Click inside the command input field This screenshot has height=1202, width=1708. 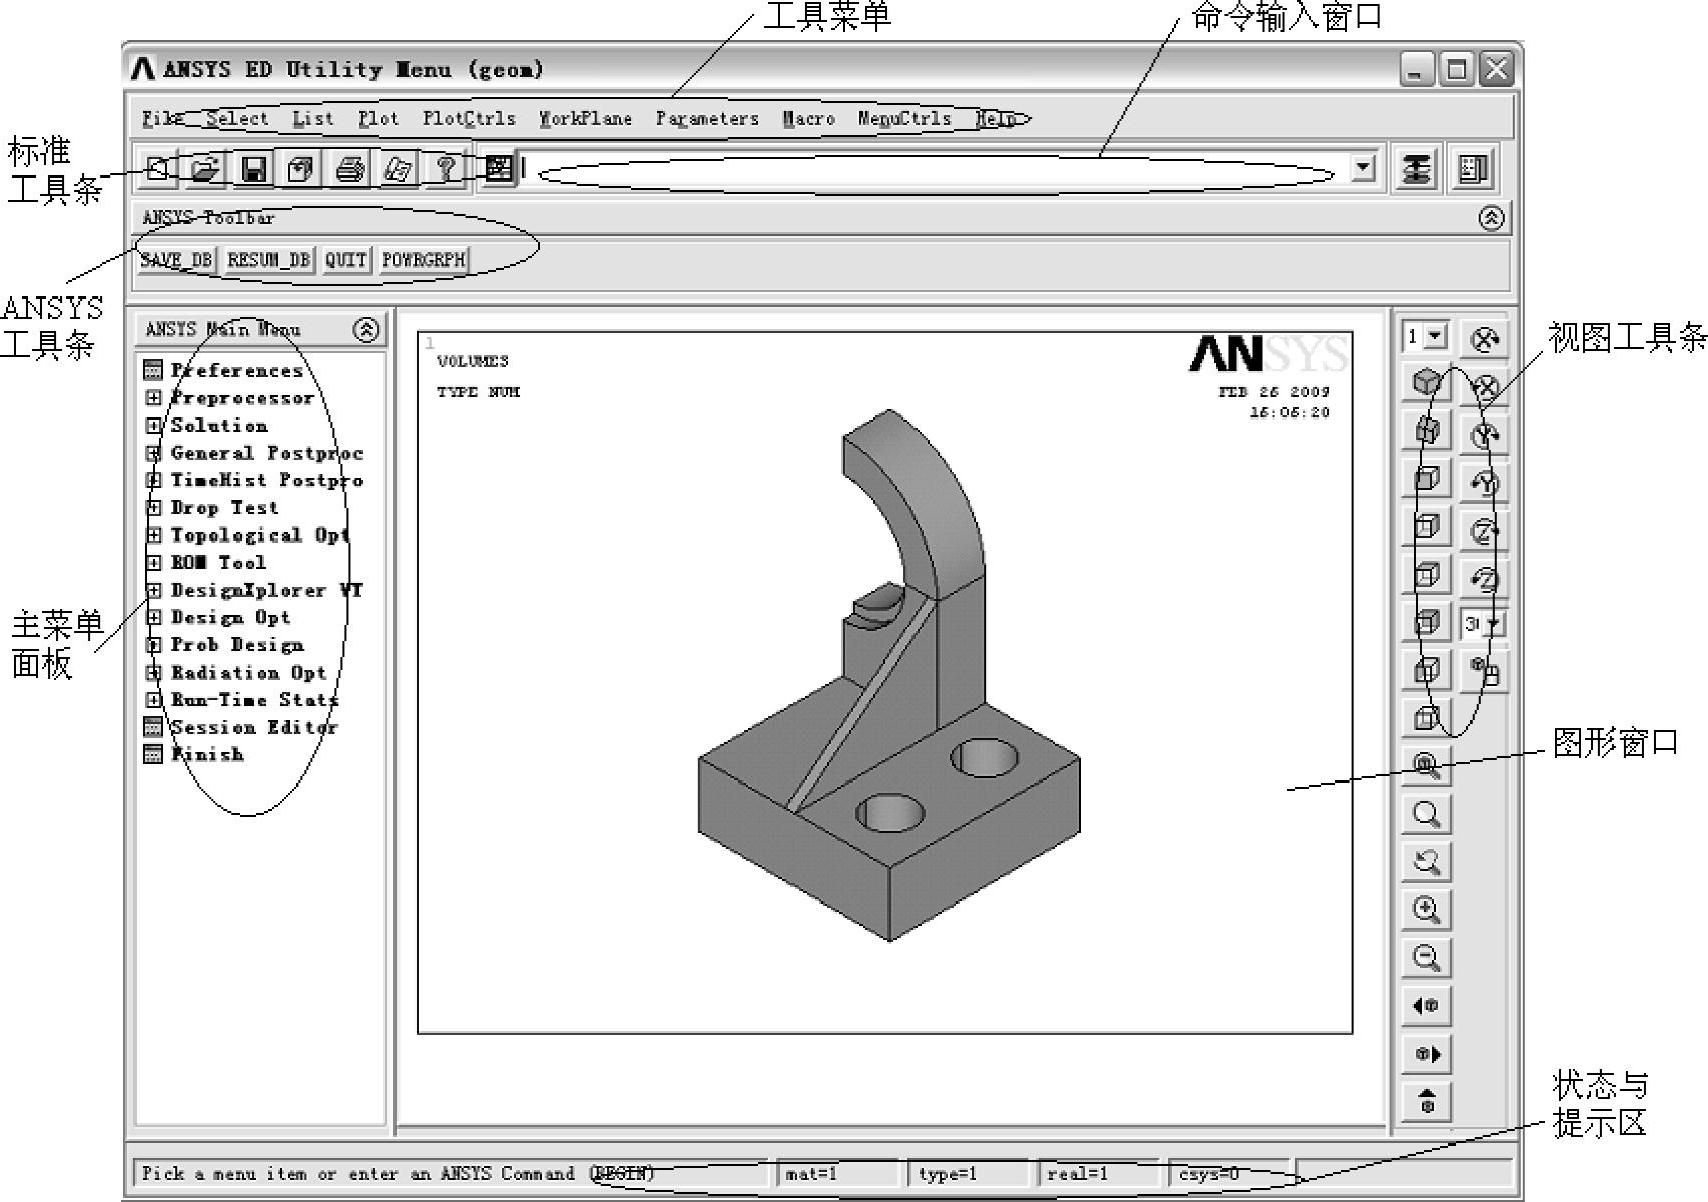pyautogui.click(x=934, y=169)
